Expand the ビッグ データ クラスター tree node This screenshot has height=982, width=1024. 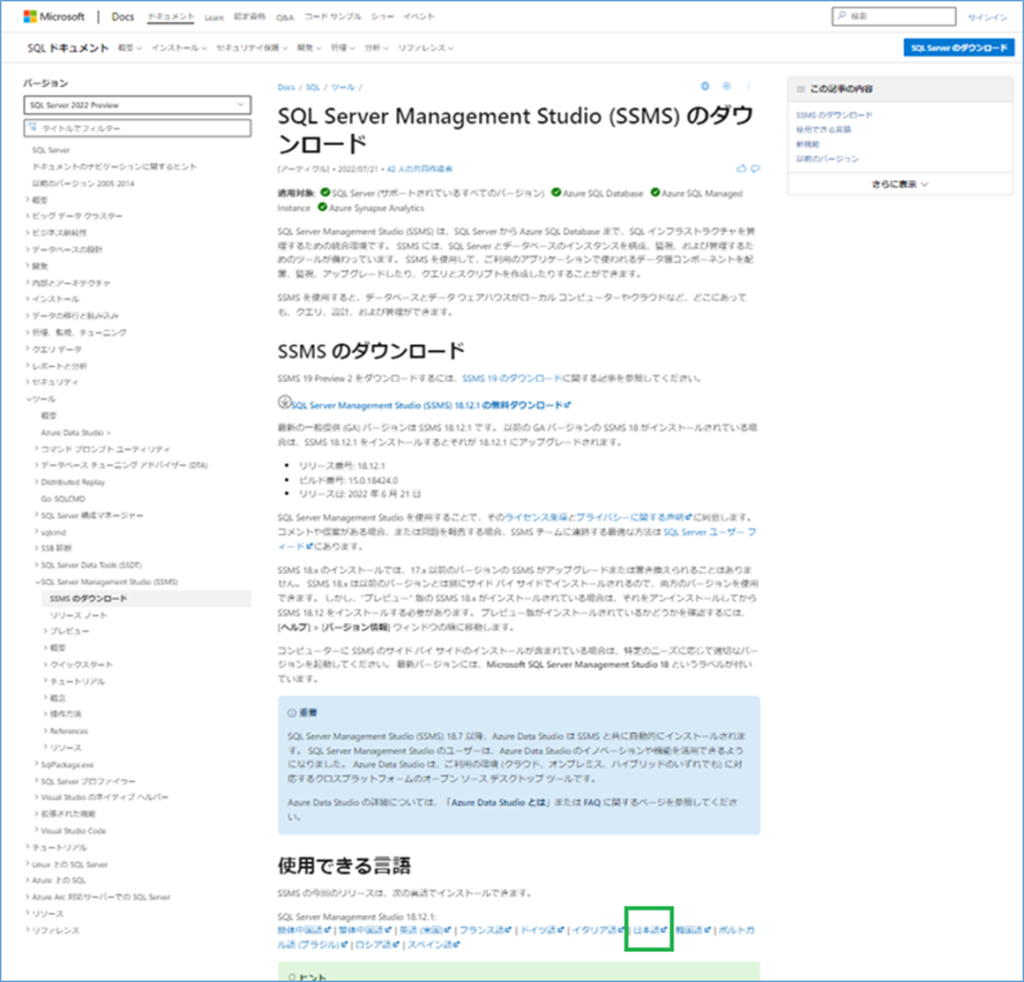pos(27,215)
